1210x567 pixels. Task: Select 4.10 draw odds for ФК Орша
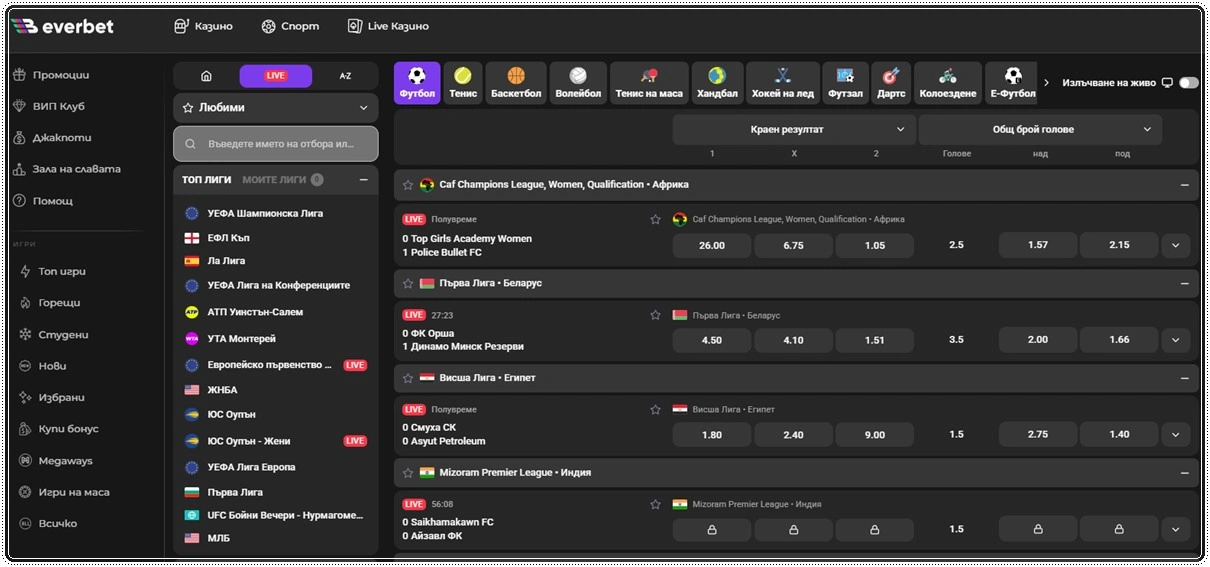[x=793, y=340]
